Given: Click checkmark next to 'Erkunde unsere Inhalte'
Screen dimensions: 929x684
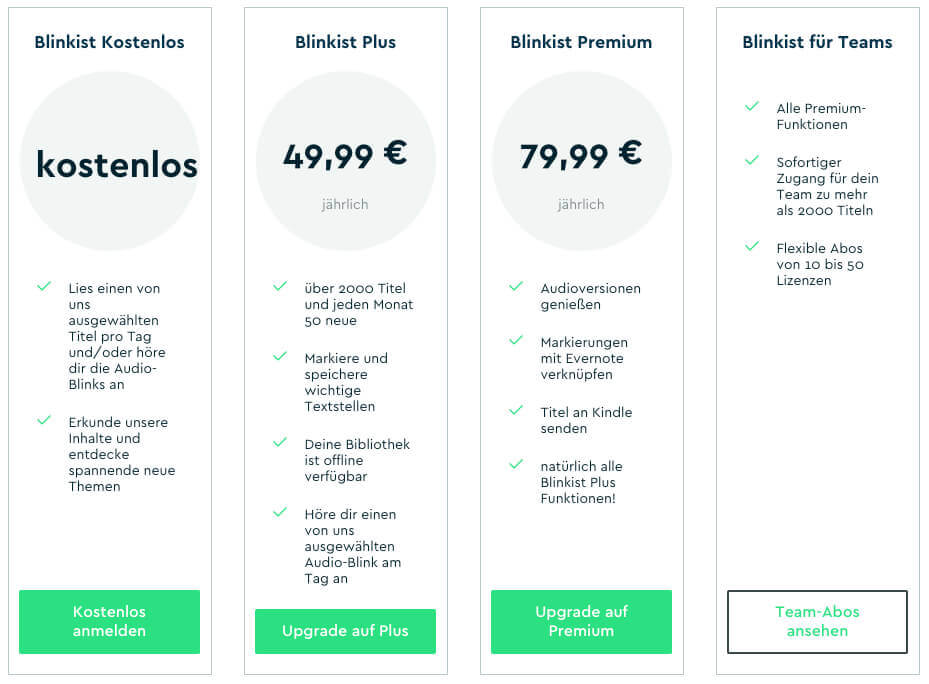Looking at the screenshot, I should (x=44, y=420).
